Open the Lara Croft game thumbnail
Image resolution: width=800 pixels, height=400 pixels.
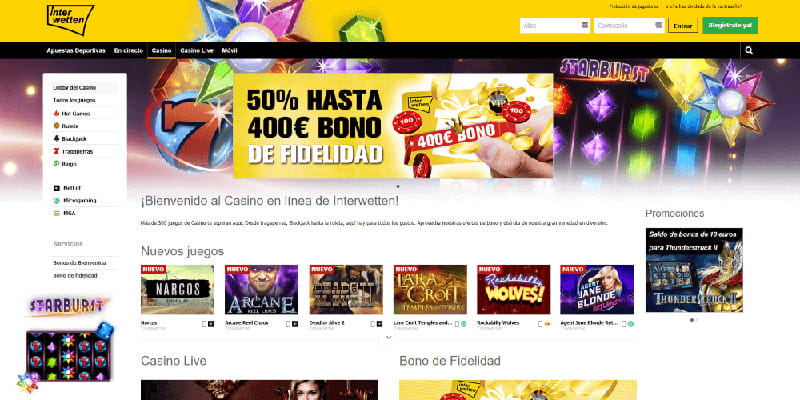click(x=430, y=289)
